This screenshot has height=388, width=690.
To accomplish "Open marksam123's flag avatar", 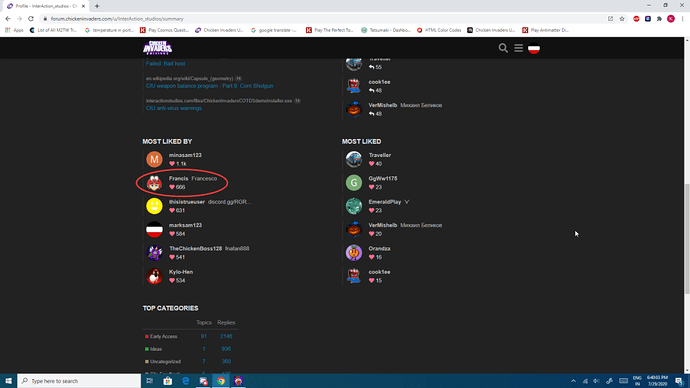I will coord(154,229).
